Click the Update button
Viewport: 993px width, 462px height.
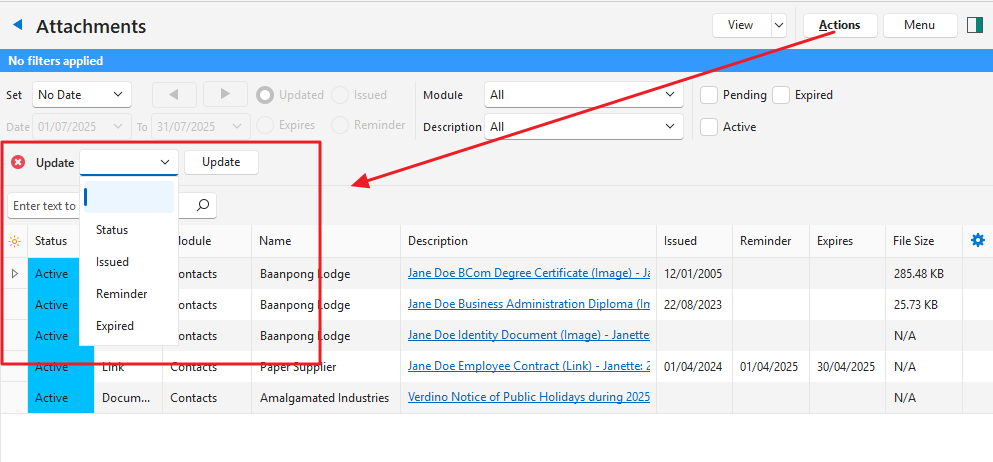[221, 162]
